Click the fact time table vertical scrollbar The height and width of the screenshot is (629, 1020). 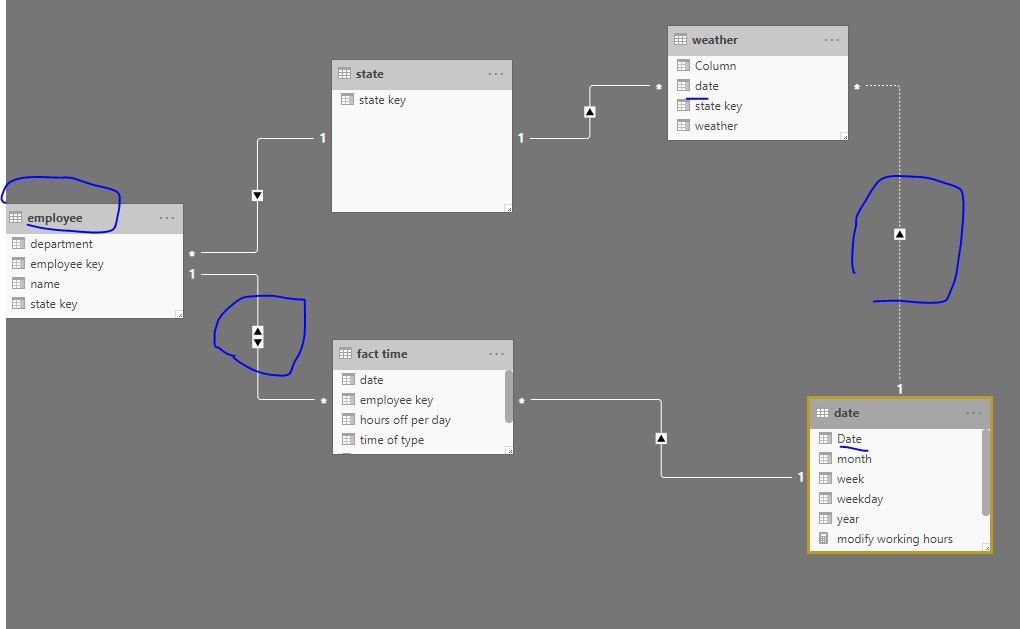point(509,396)
